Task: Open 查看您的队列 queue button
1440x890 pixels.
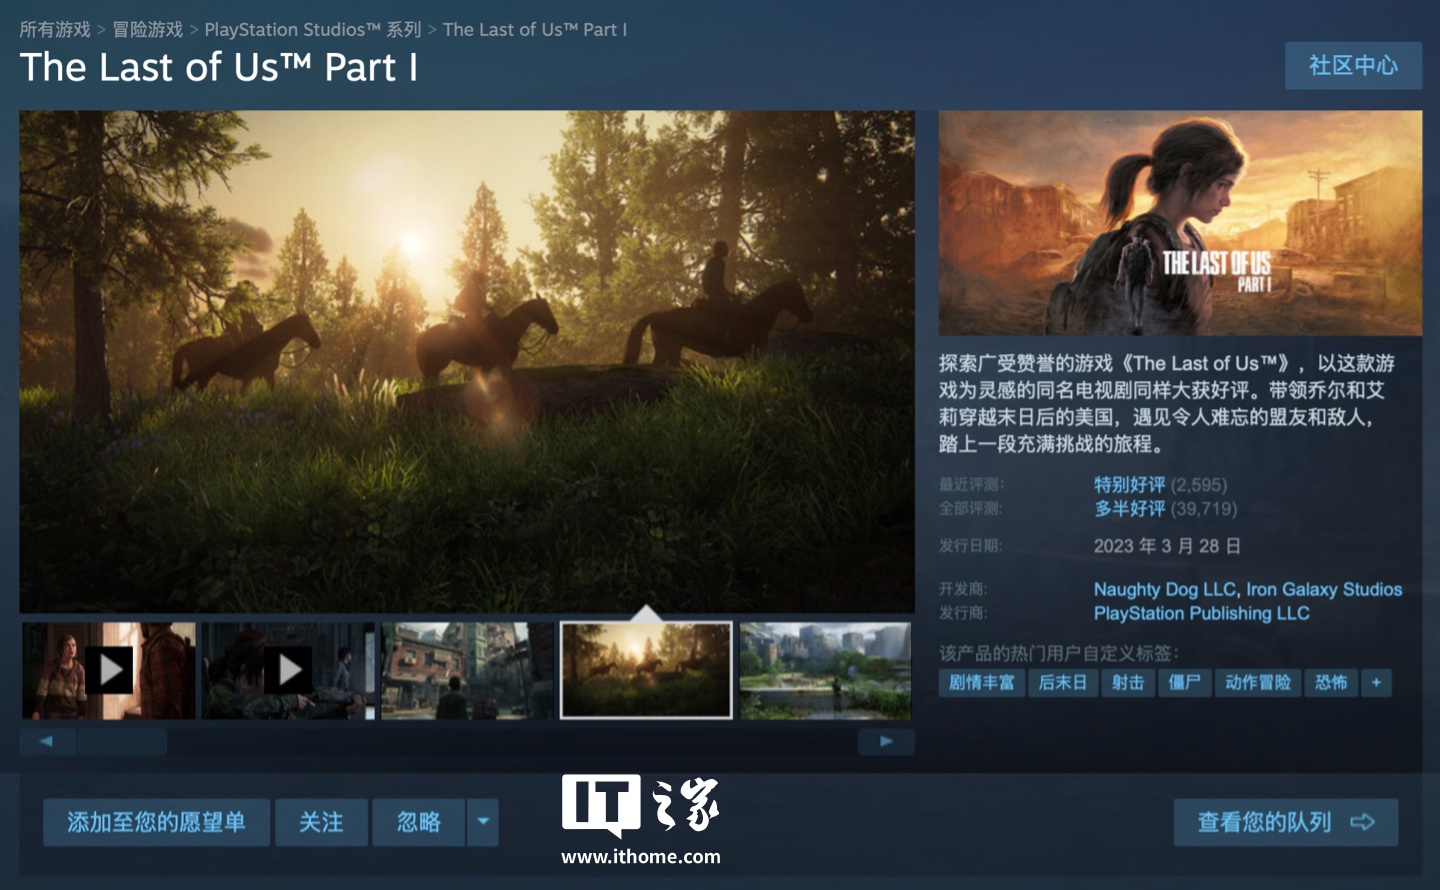Action: tap(1285, 822)
